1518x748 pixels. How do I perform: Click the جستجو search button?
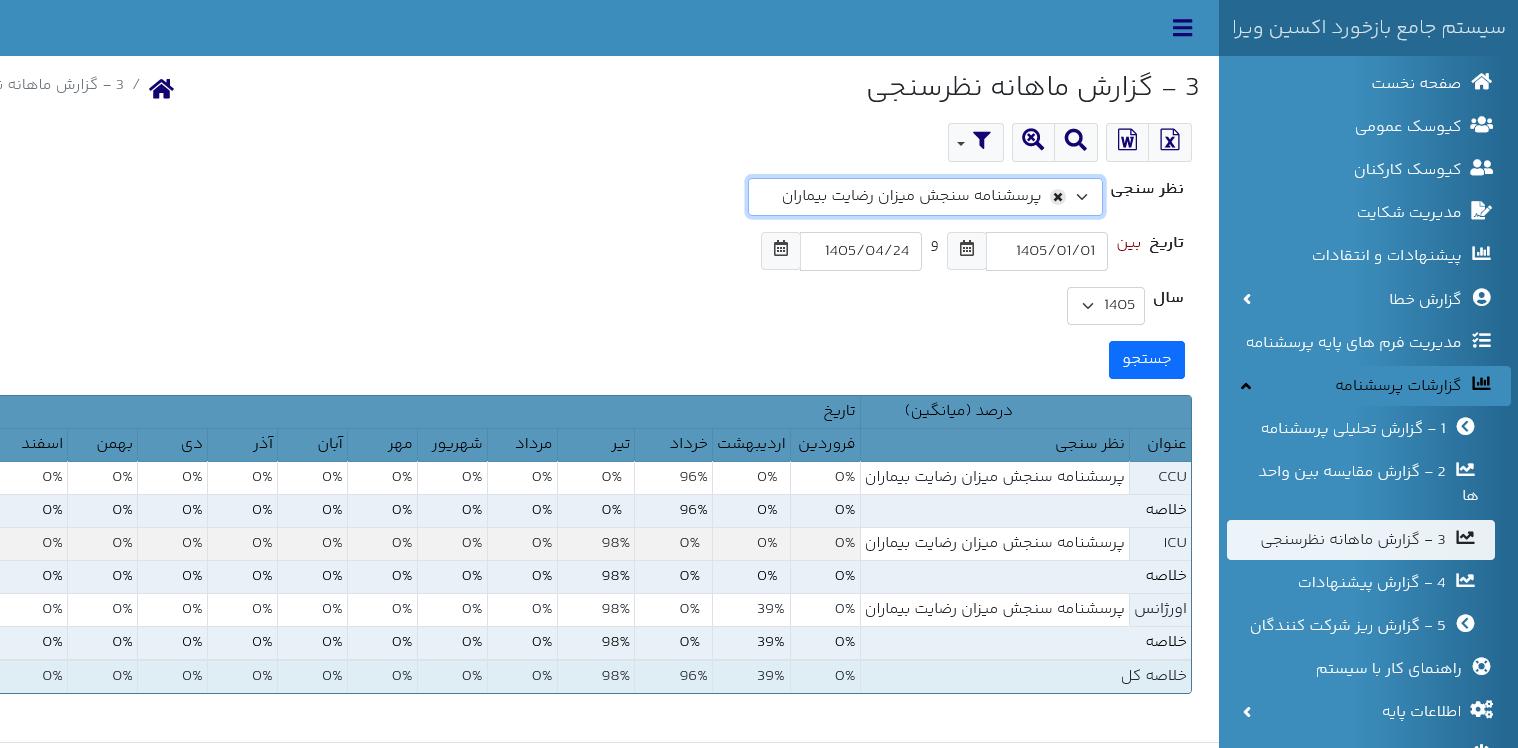click(1147, 360)
